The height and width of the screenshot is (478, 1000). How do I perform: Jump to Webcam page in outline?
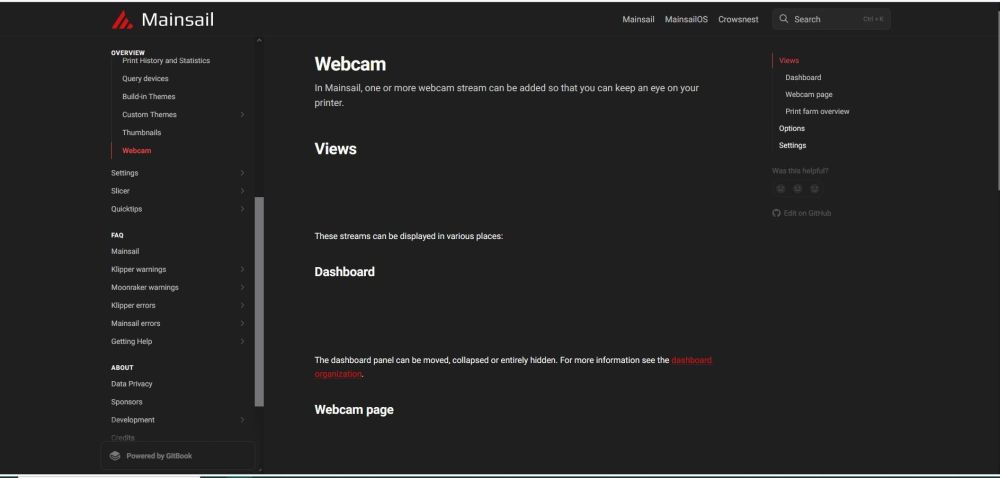809,94
